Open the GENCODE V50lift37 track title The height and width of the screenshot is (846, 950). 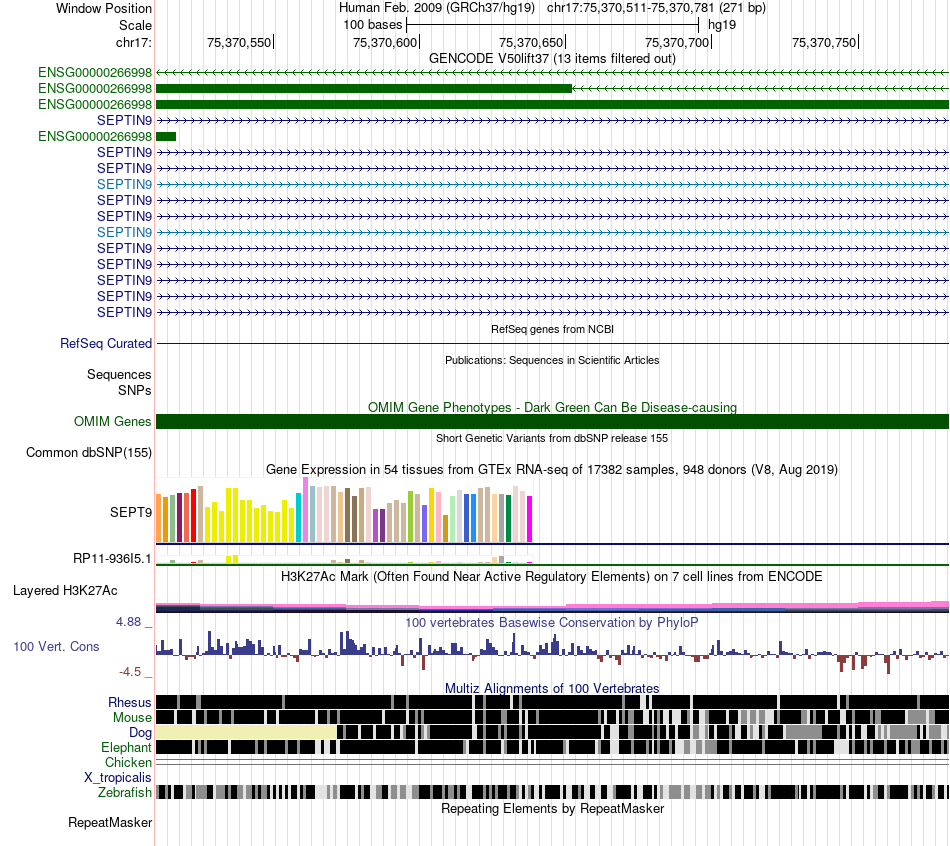(552, 58)
